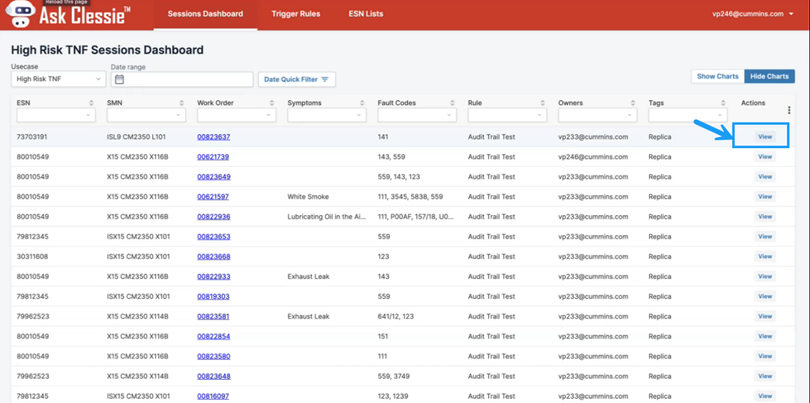This screenshot has width=810, height=403.
Task: Click the White Smoke symptom cell
Action: [308, 197]
